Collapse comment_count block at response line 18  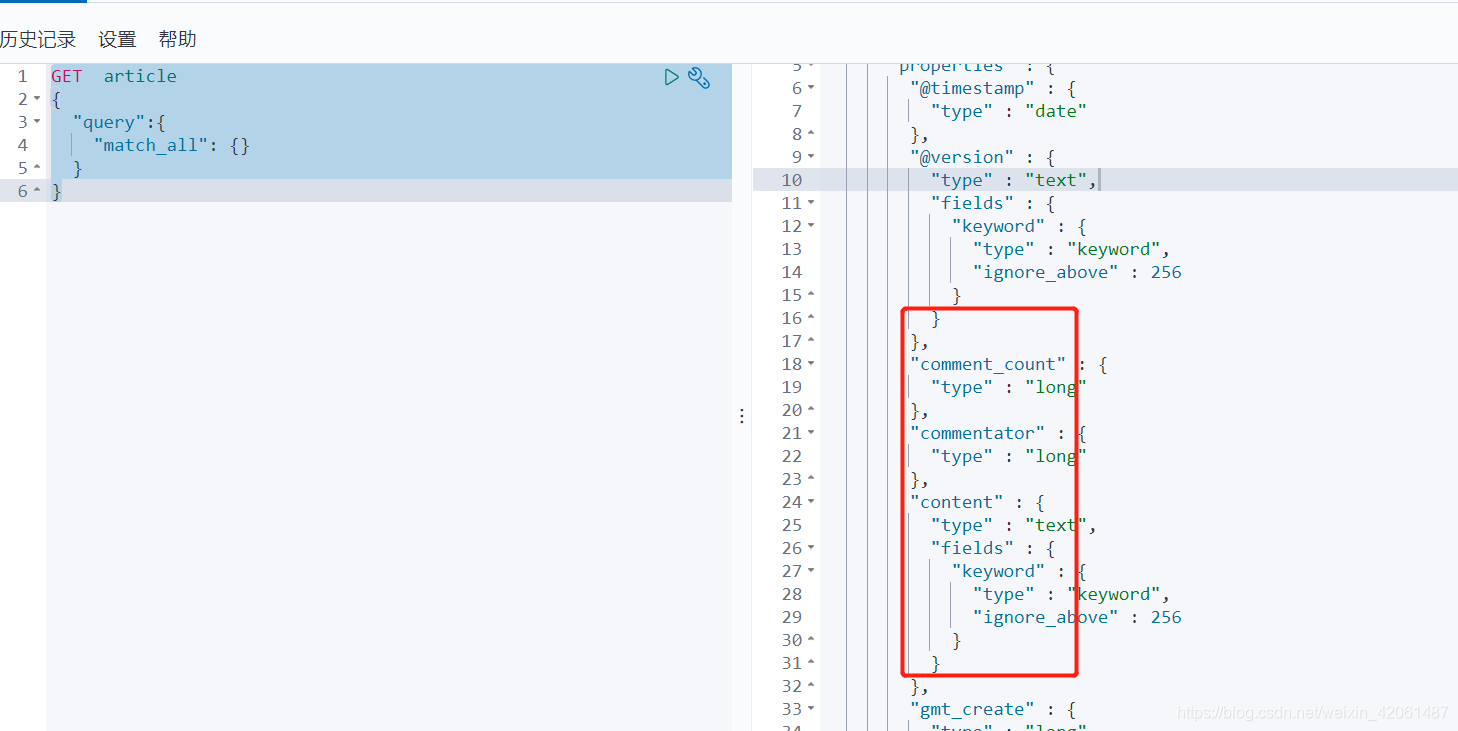(811, 364)
